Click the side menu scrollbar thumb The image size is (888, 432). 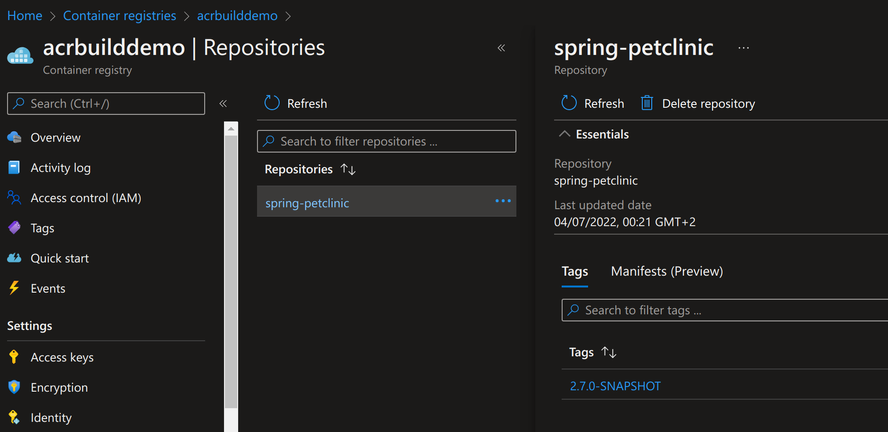(x=231, y=272)
